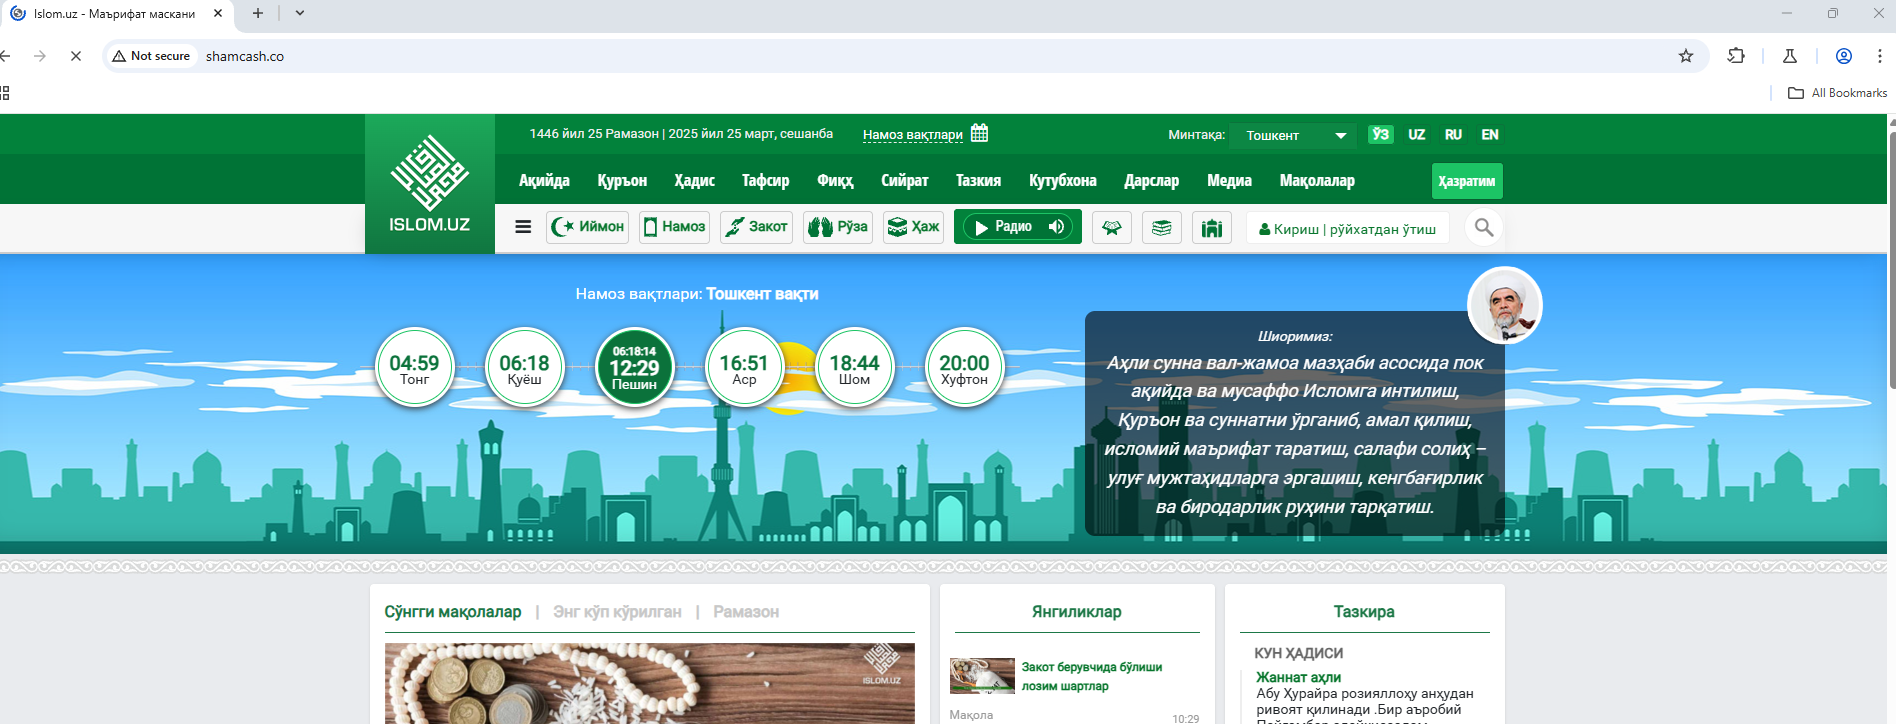Select the 06:18 Қуёш time circle
The image size is (1896, 724).
(524, 367)
